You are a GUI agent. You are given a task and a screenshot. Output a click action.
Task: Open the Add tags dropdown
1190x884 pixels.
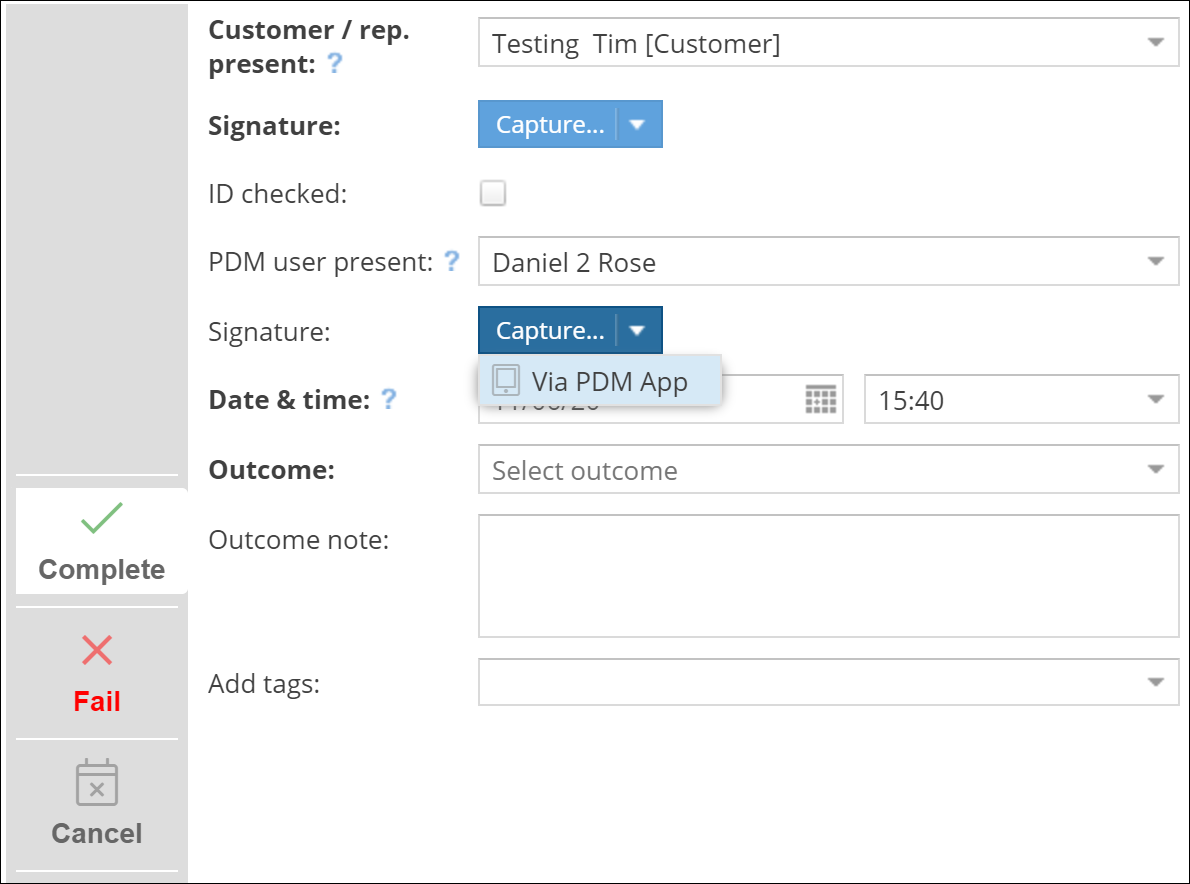(x=1155, y=682)
